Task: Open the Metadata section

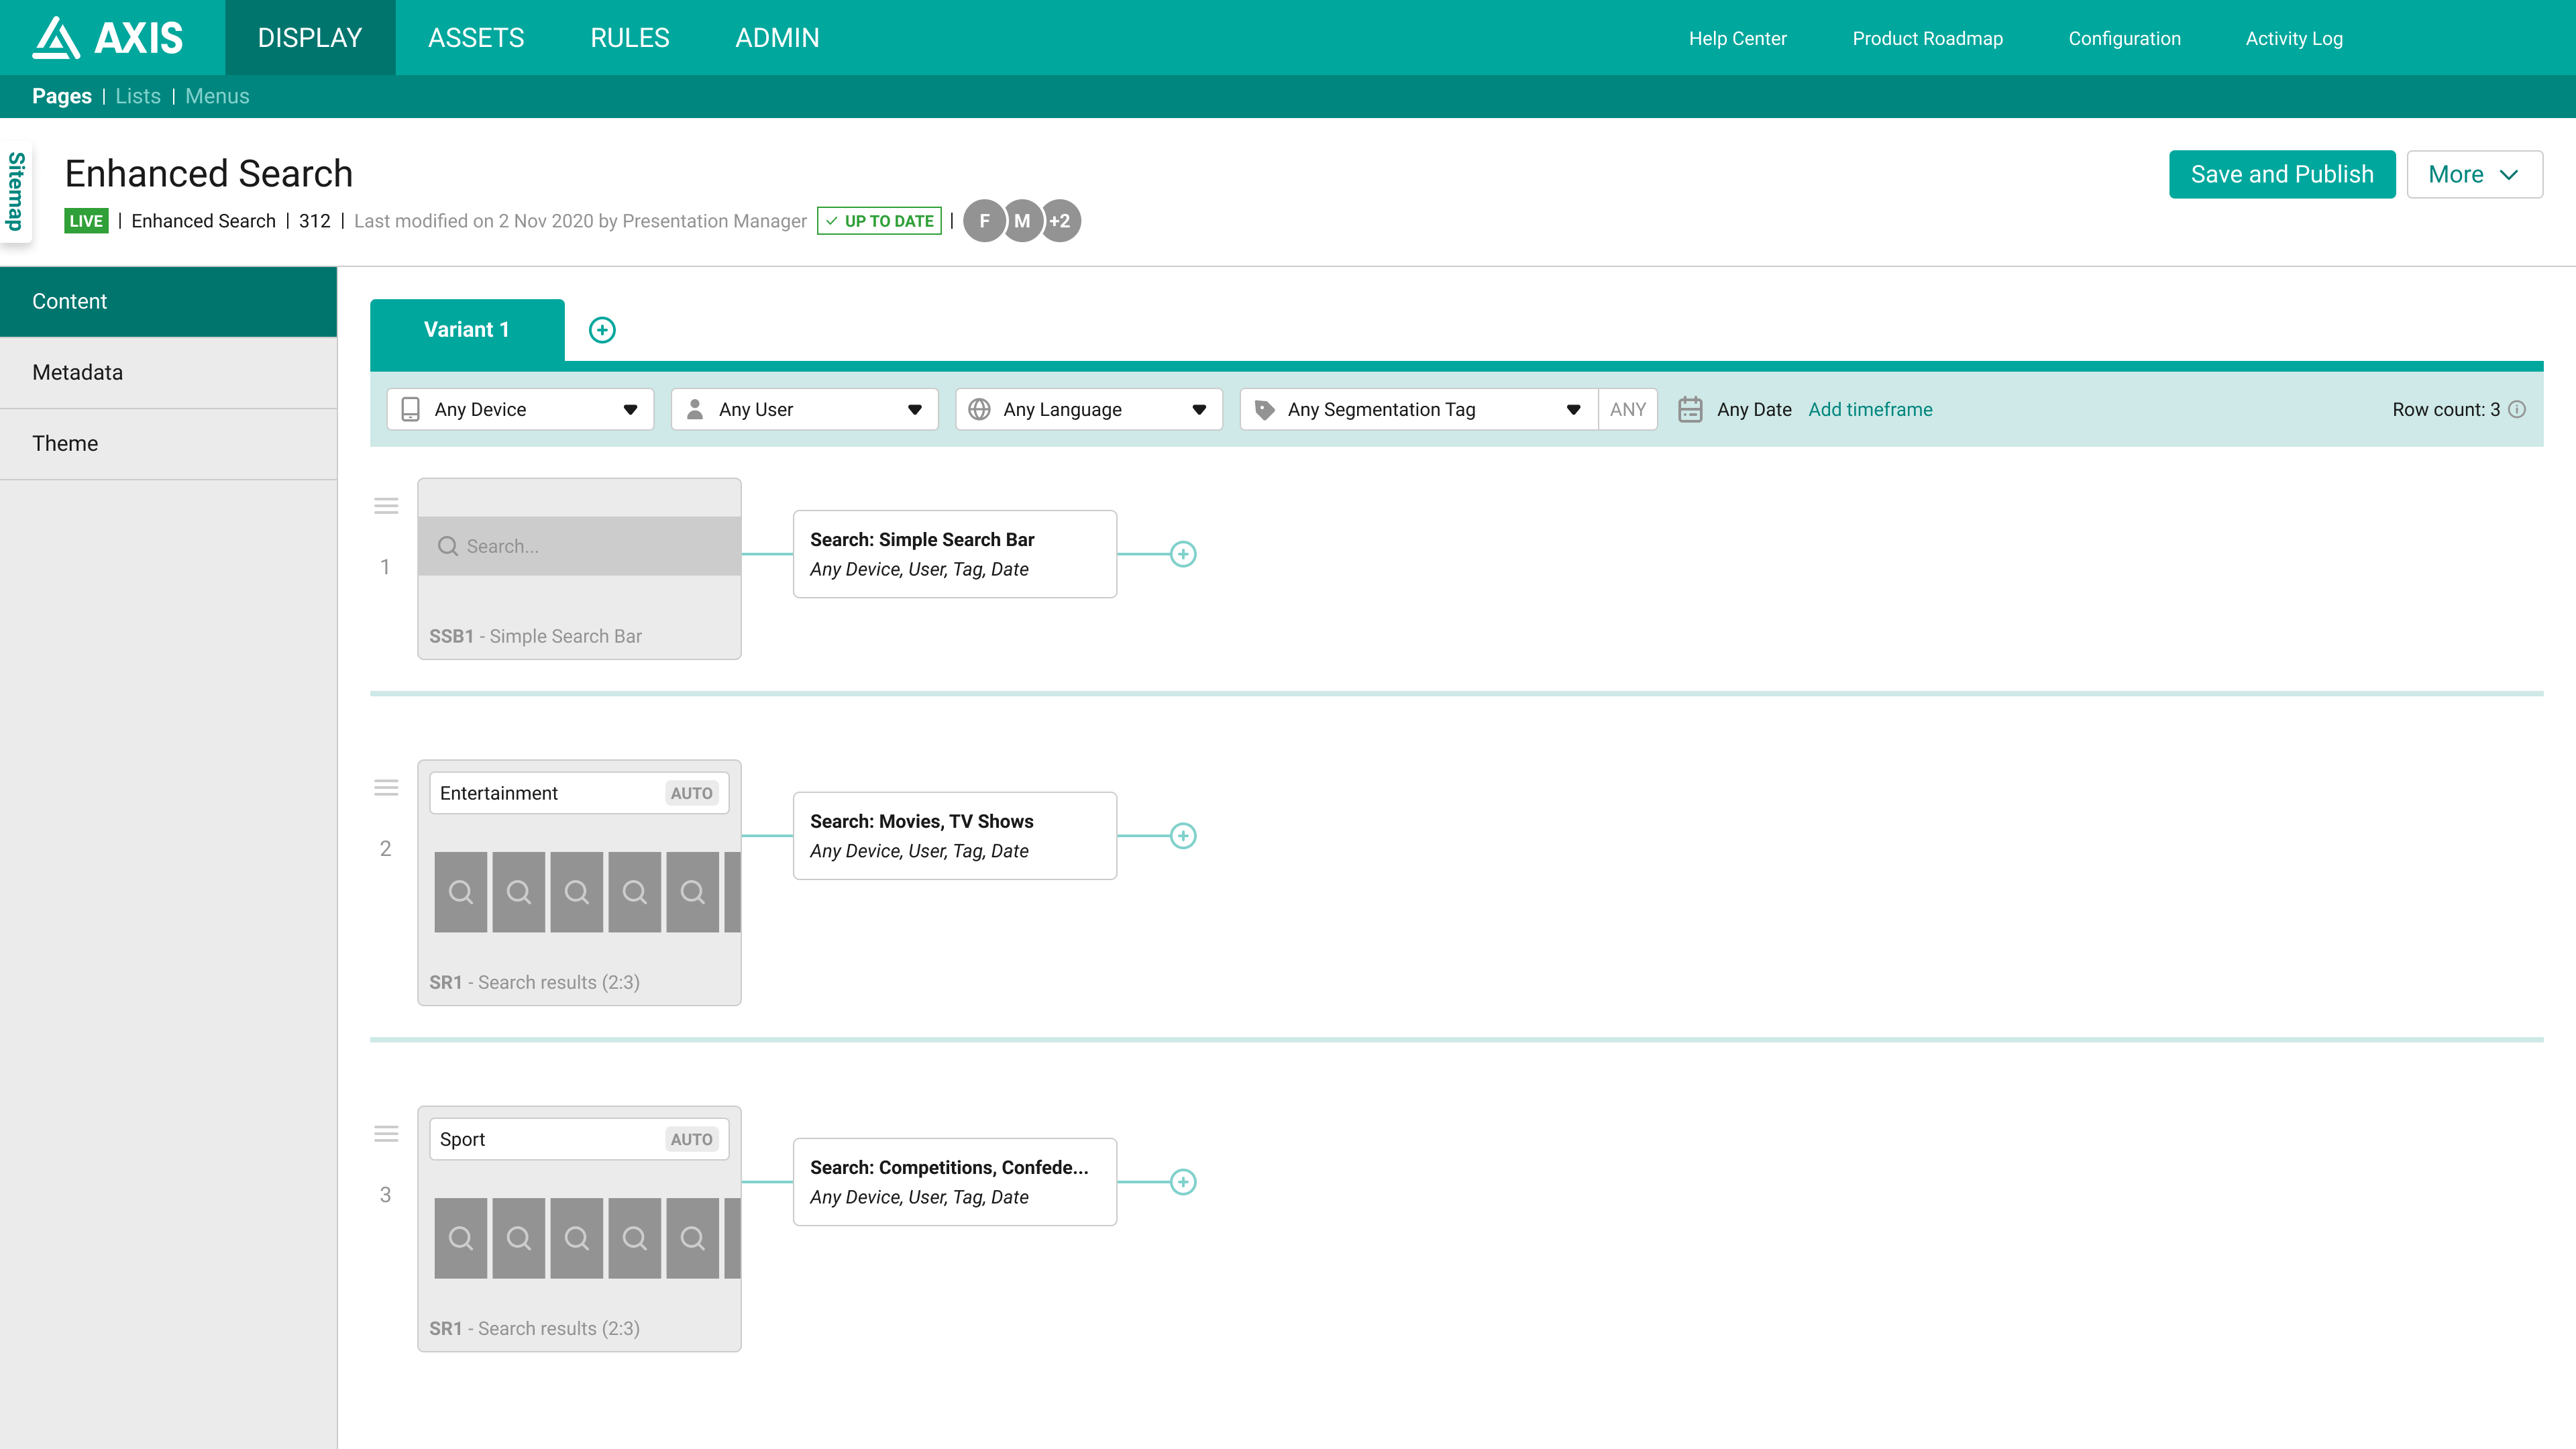Action: [x=168, y=372]
